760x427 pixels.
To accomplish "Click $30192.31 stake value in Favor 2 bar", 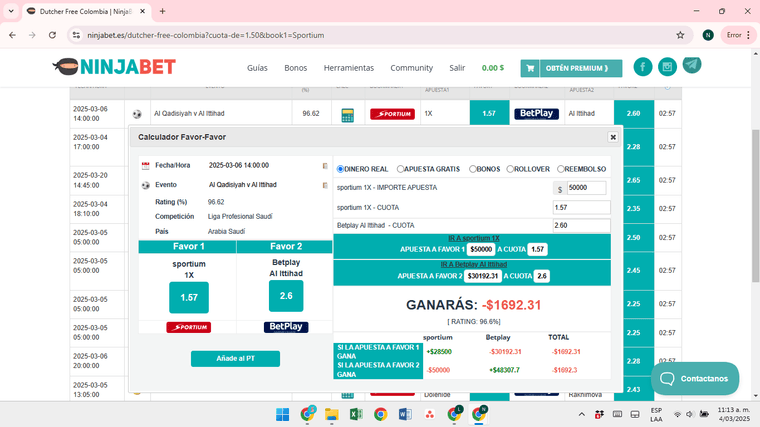I will tap(482, 276).
